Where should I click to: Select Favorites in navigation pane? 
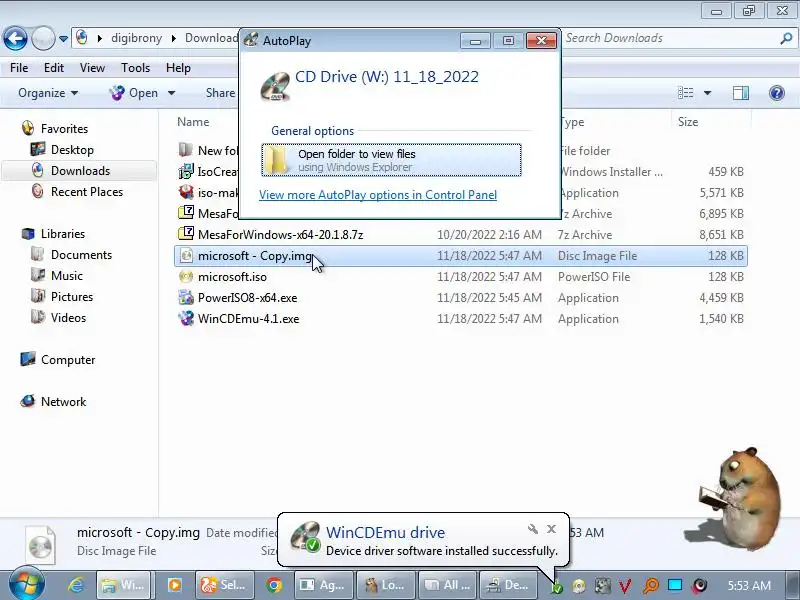pos(64,129)
